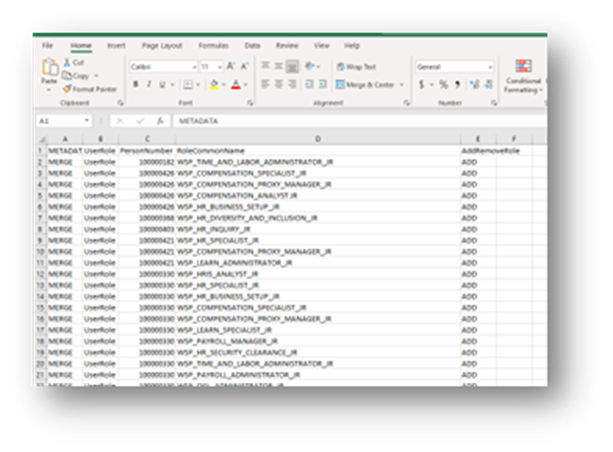Increase indent icon
This screenshot has width=613, height=452.
point(323,84)
